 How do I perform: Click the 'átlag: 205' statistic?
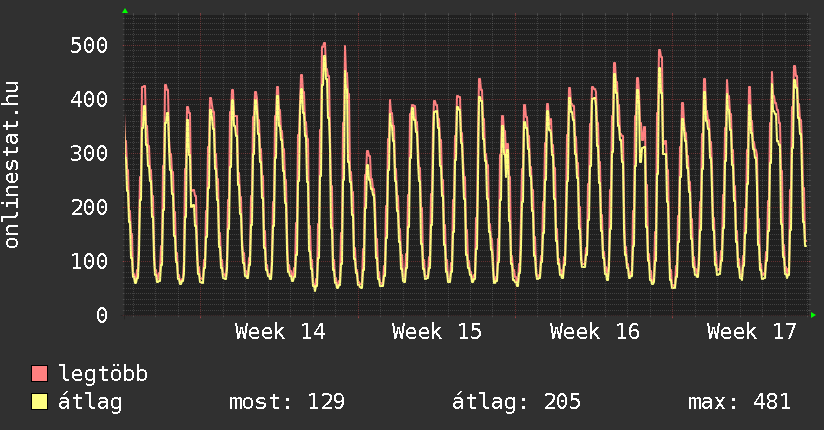pos(517,402)
